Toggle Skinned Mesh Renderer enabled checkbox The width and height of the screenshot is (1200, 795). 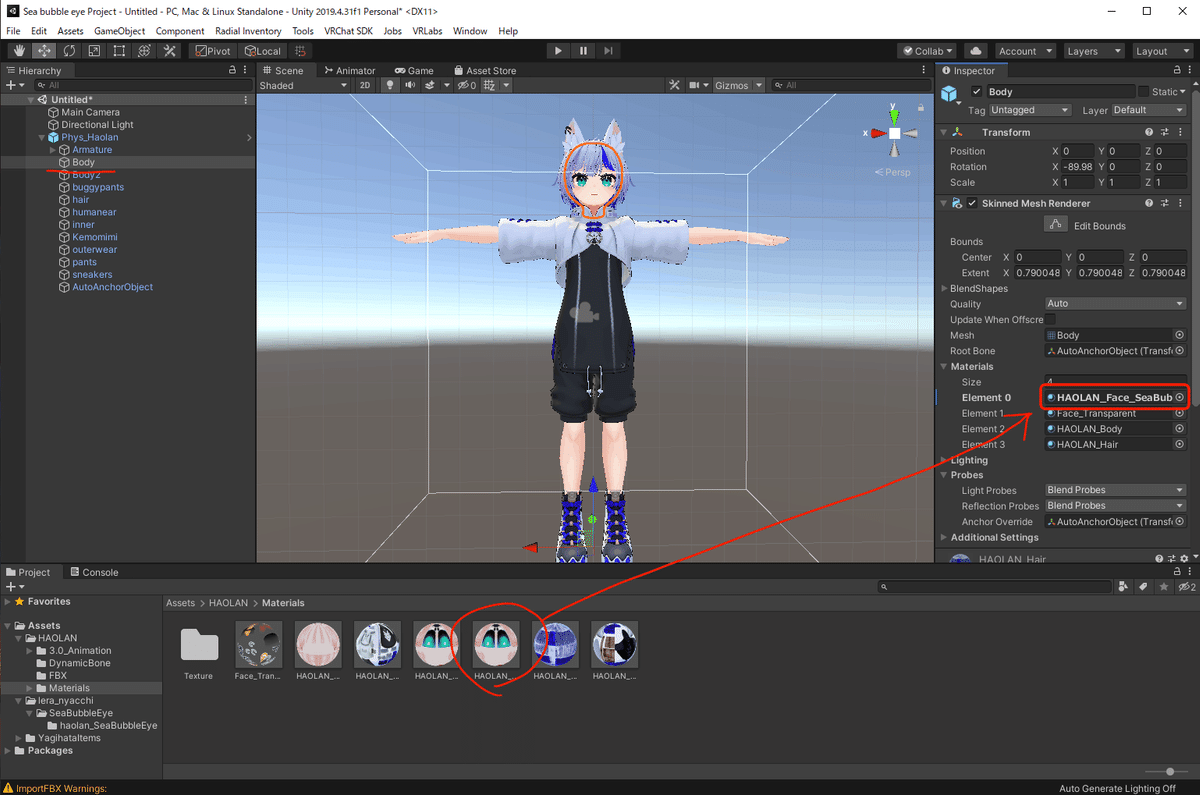(x=973, y=203)
